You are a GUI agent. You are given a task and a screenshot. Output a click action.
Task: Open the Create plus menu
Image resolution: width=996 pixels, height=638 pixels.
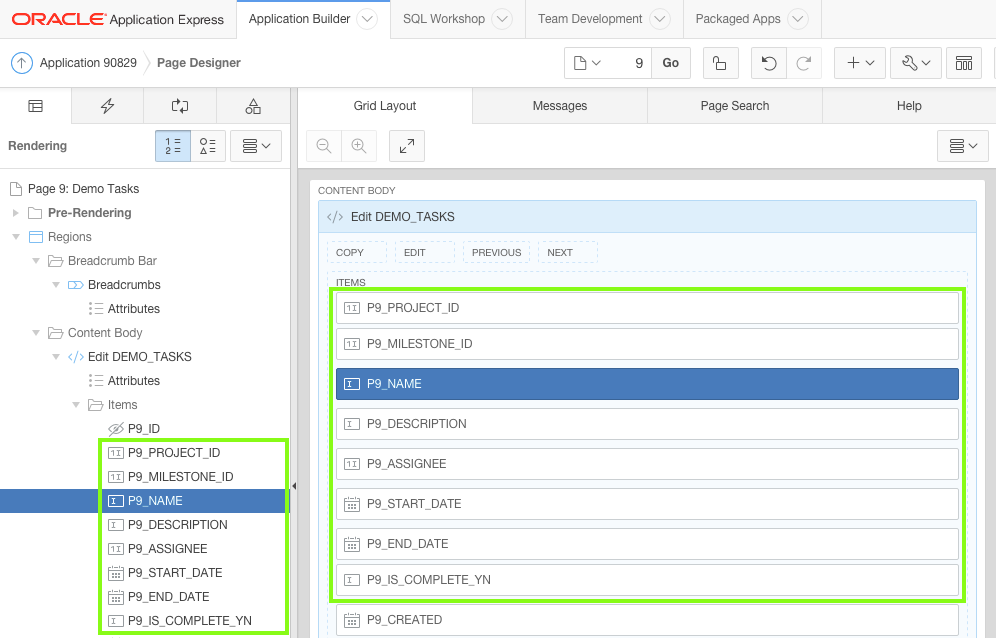tap(859, 63)
